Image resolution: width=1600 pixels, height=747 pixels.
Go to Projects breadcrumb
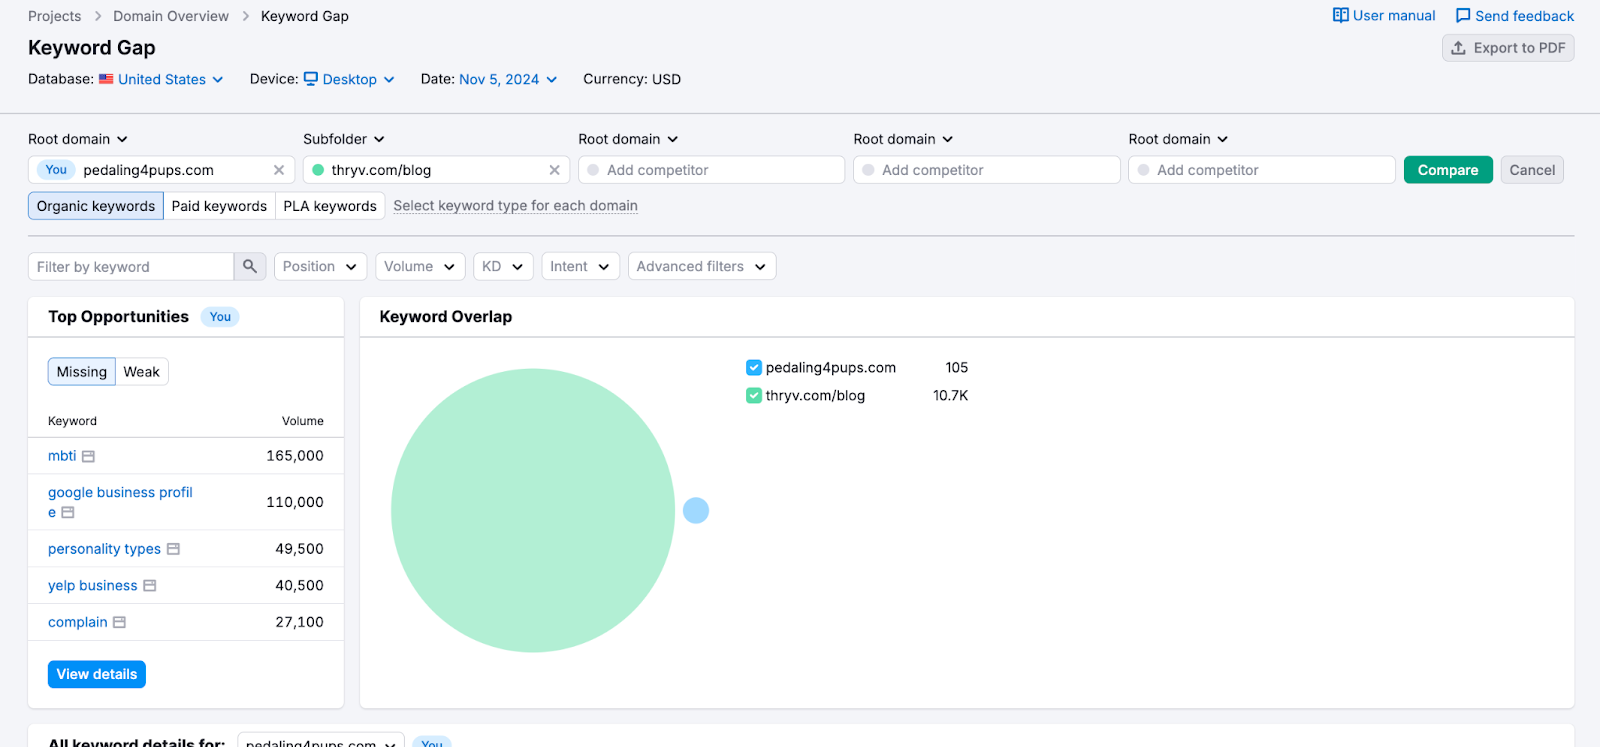tap(55, 16)
